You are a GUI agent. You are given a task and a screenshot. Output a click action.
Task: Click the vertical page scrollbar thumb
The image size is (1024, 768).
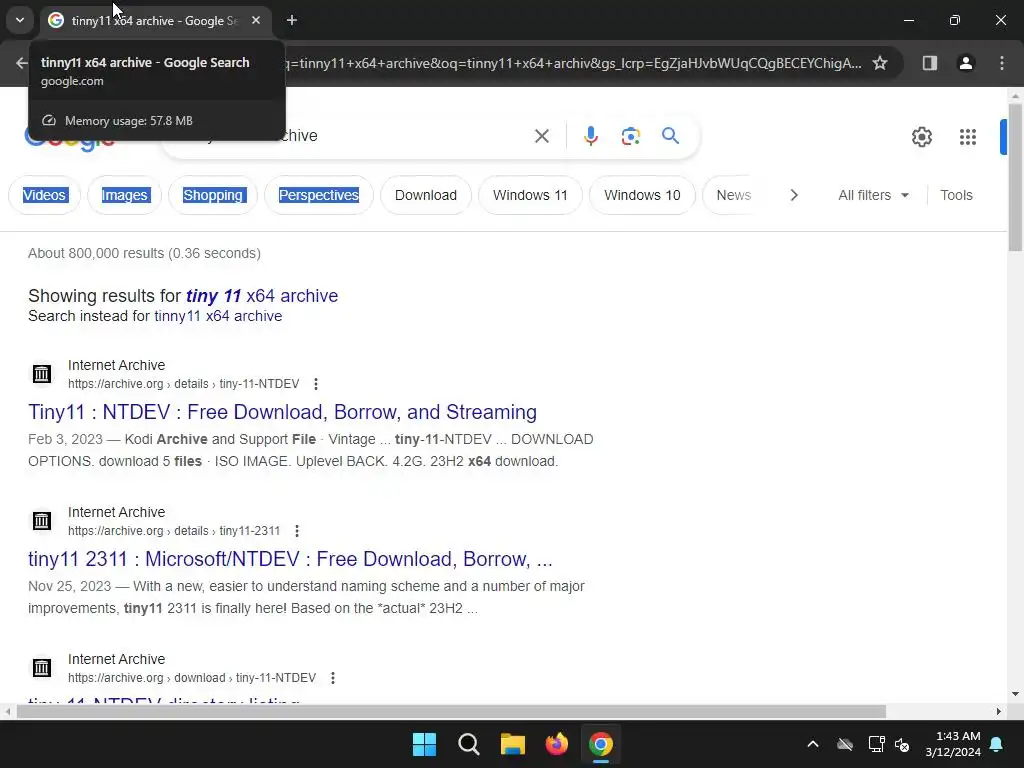(1015, 176)
